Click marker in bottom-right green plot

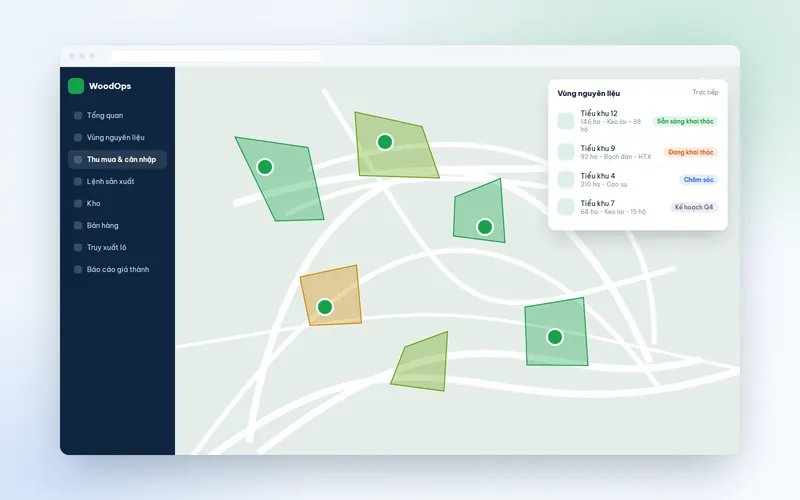[555, 337]
